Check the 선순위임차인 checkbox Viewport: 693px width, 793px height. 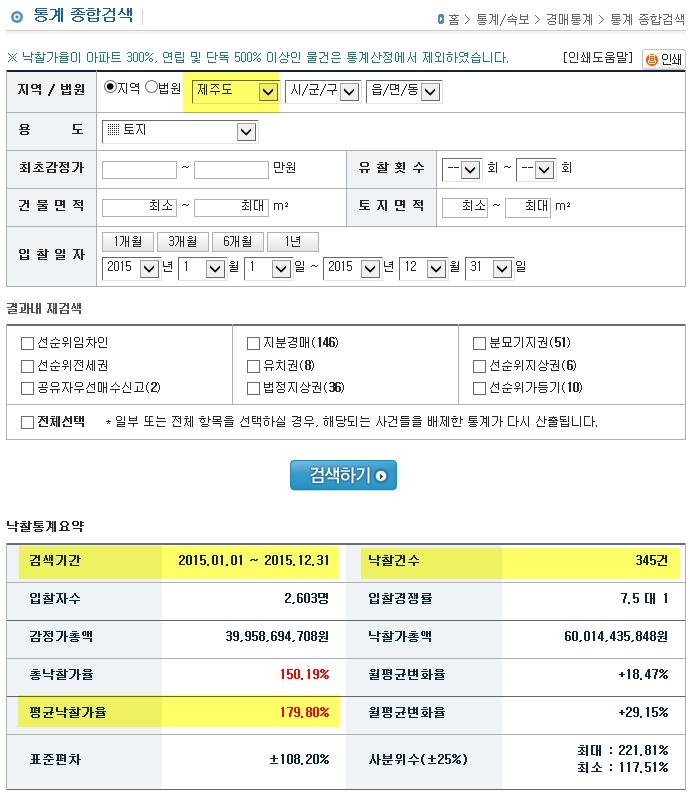[x=27, y=343]
